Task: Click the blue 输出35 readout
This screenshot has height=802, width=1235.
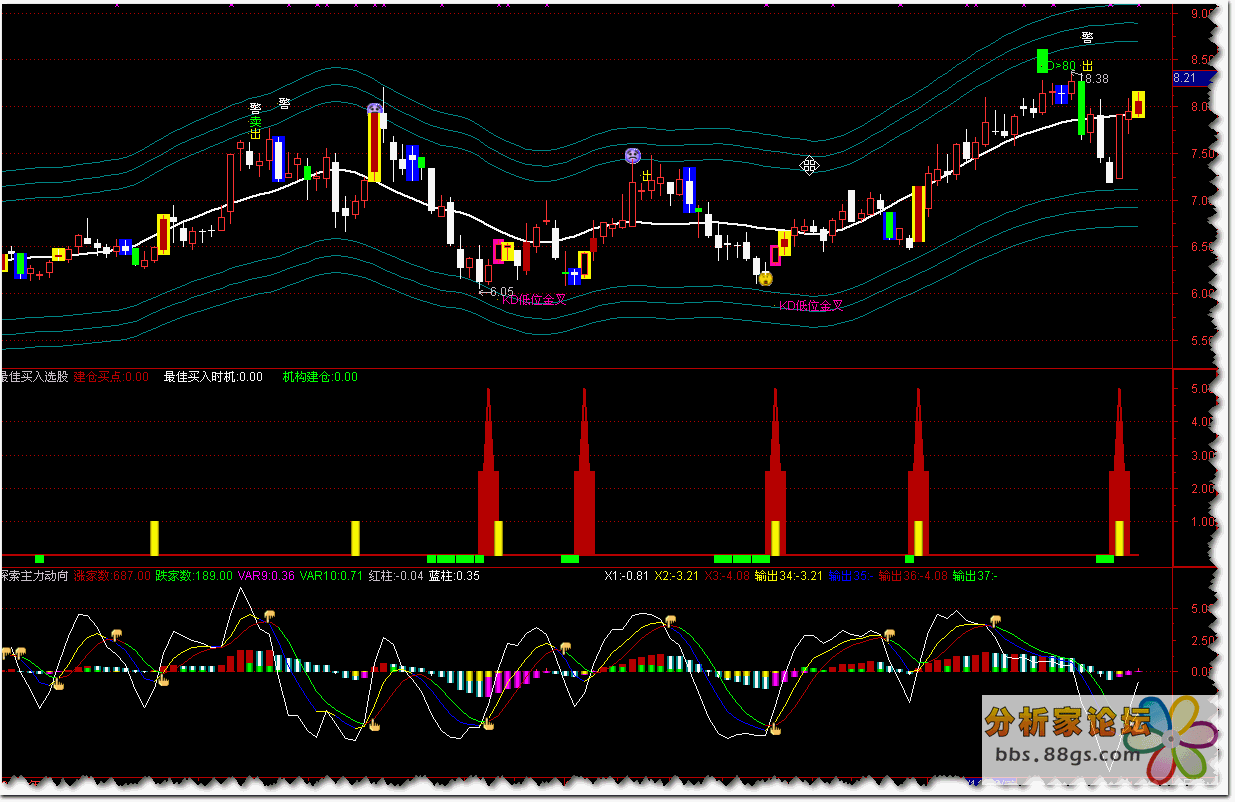Action: [x=852, y=576]
